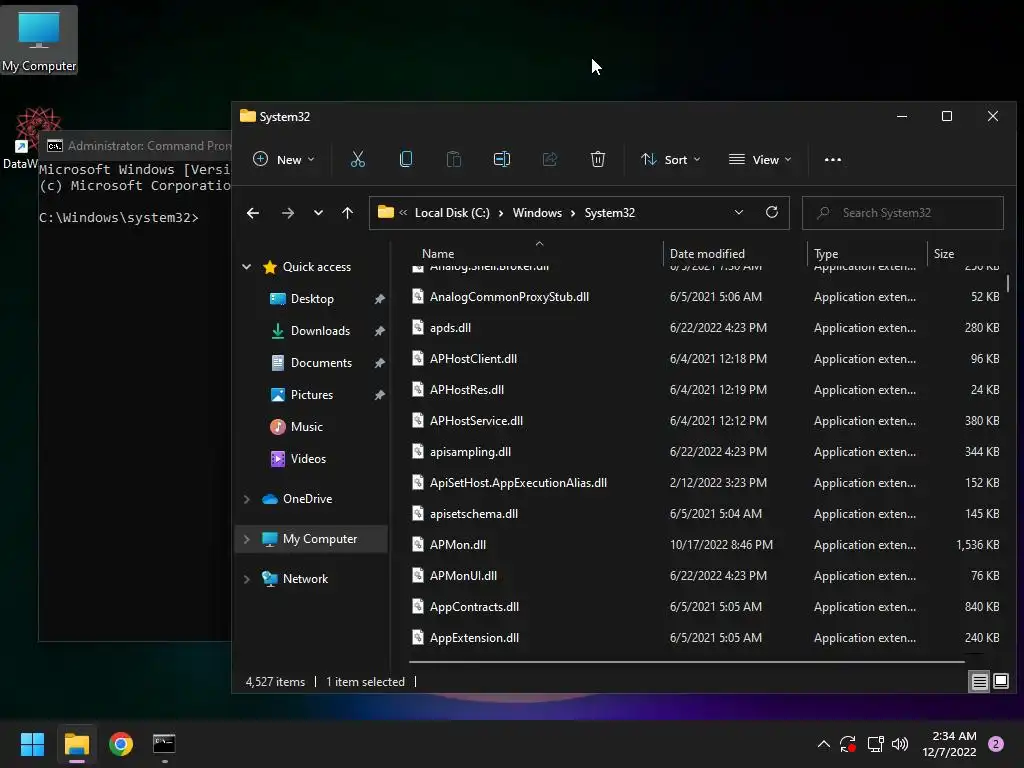Select My Computer desktop icon

(x=39, y=41)
